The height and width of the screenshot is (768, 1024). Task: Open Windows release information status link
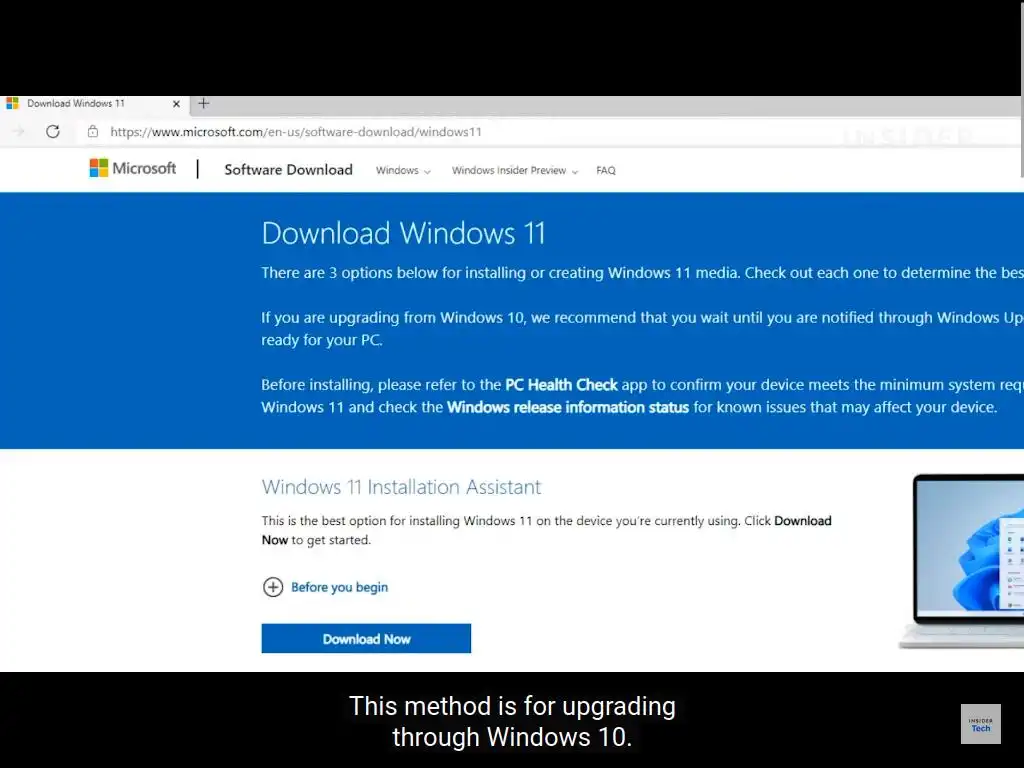tap(568, 408)
